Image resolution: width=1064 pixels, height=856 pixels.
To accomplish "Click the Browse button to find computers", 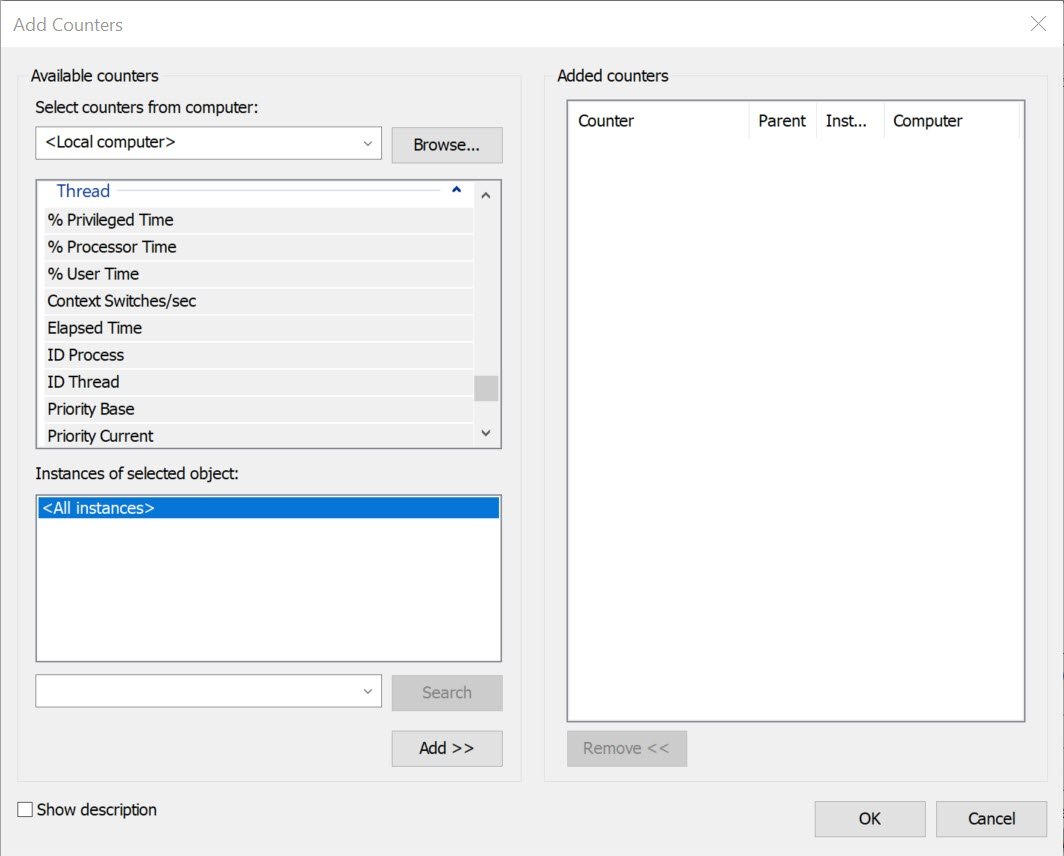I will [446, 144].
